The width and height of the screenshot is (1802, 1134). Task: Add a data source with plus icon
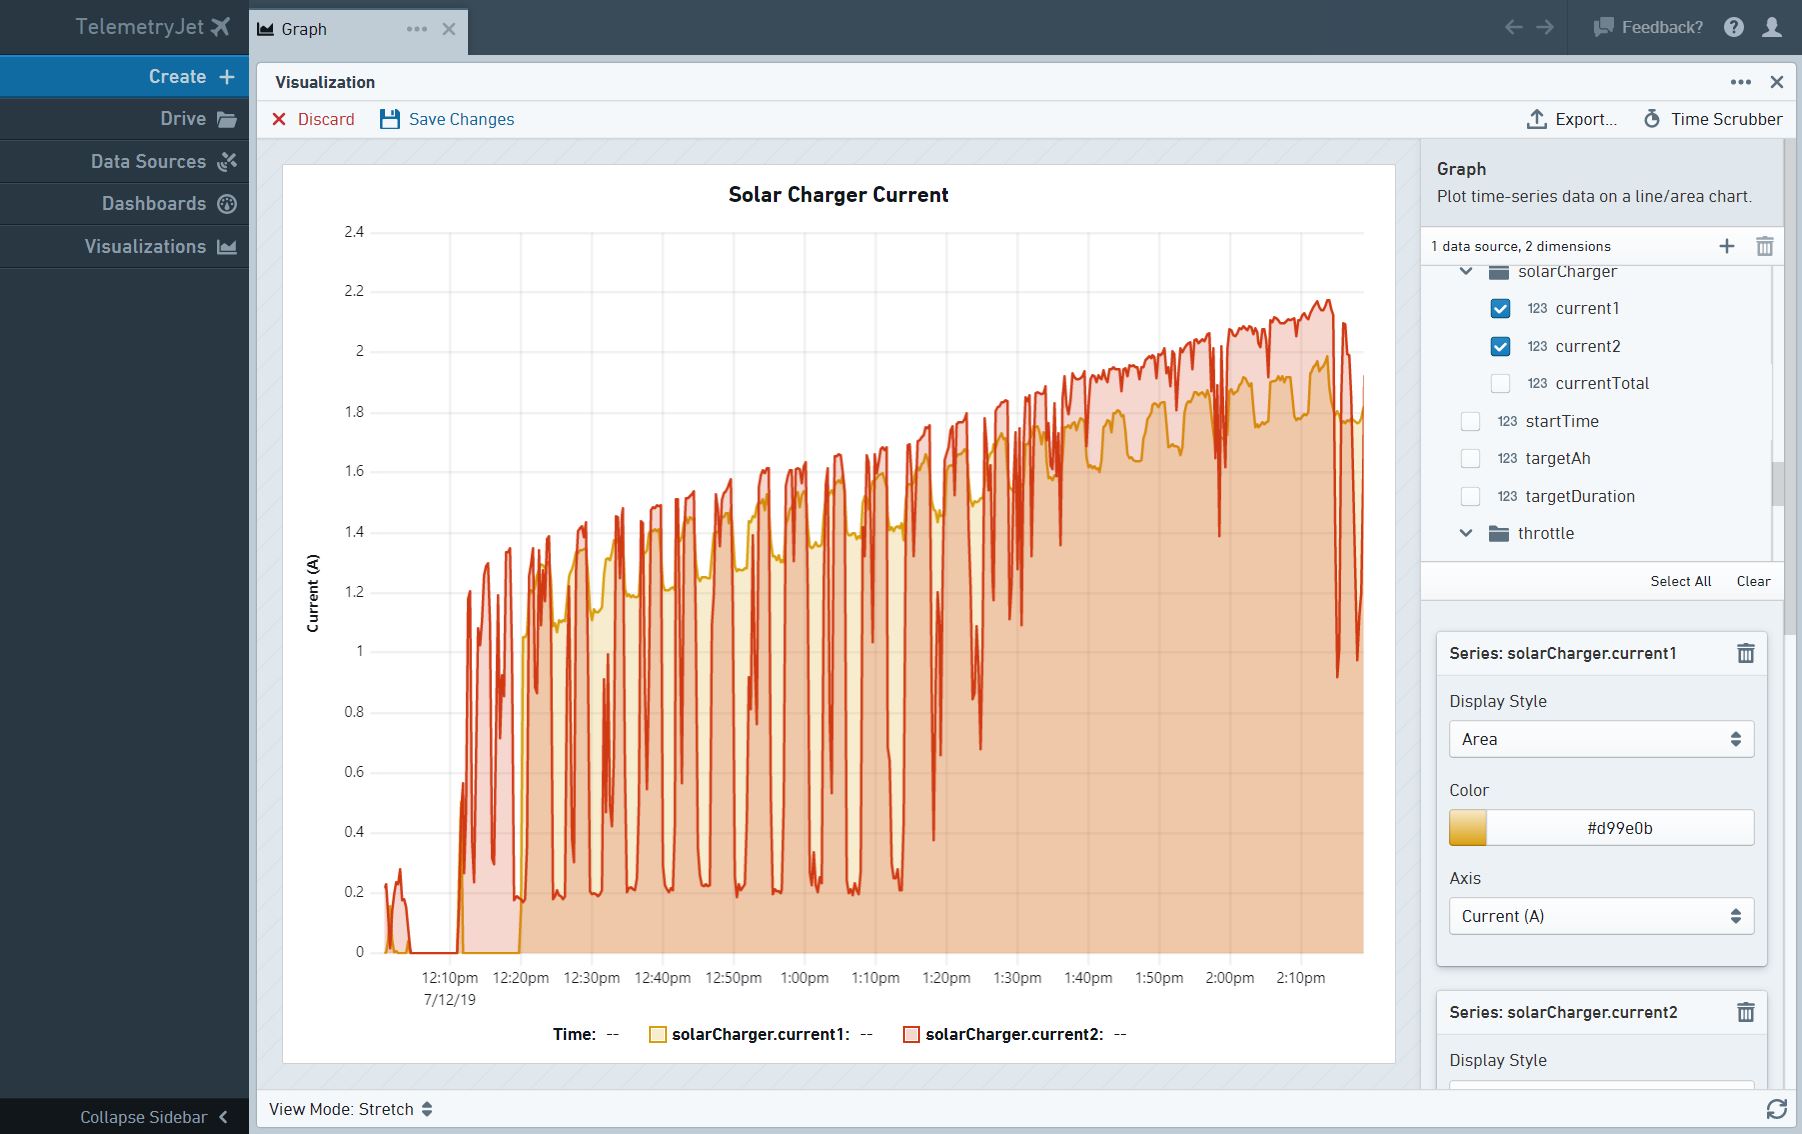[1727, 246]
